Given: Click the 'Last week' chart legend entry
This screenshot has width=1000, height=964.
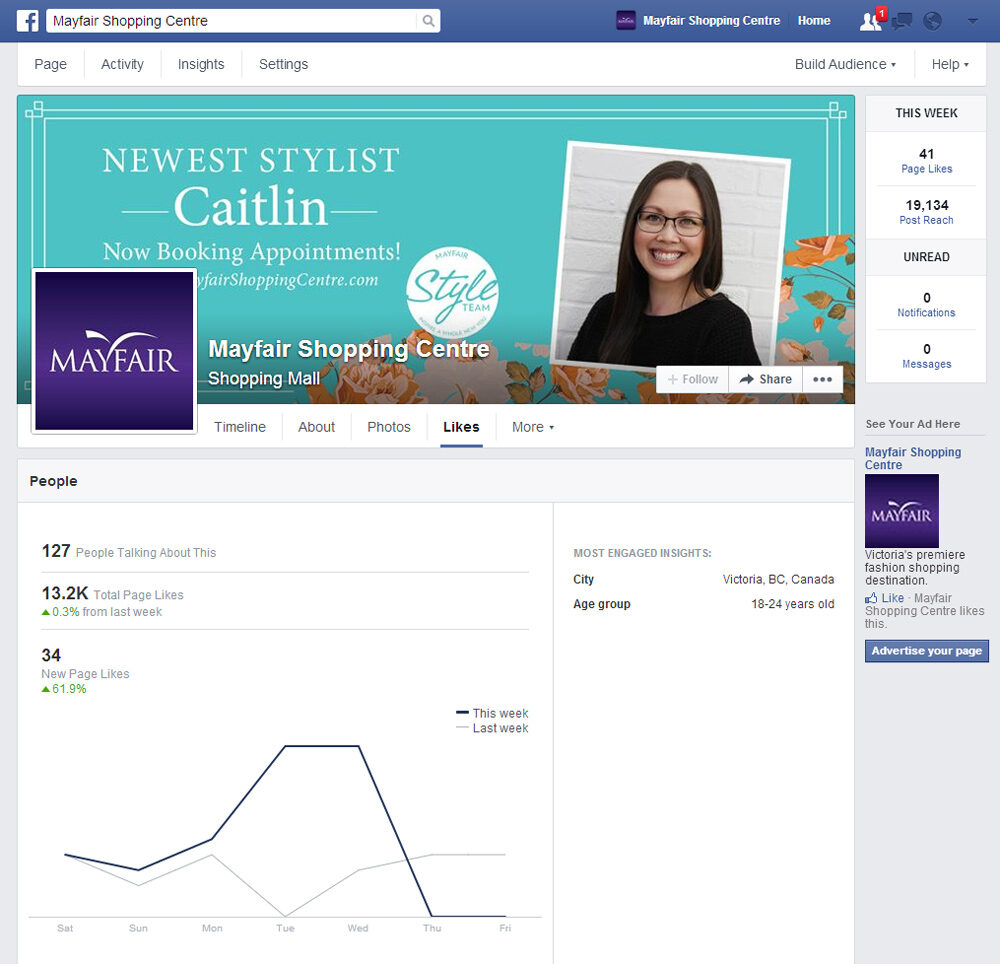Looking at the screenshot, I should point(492,728).
